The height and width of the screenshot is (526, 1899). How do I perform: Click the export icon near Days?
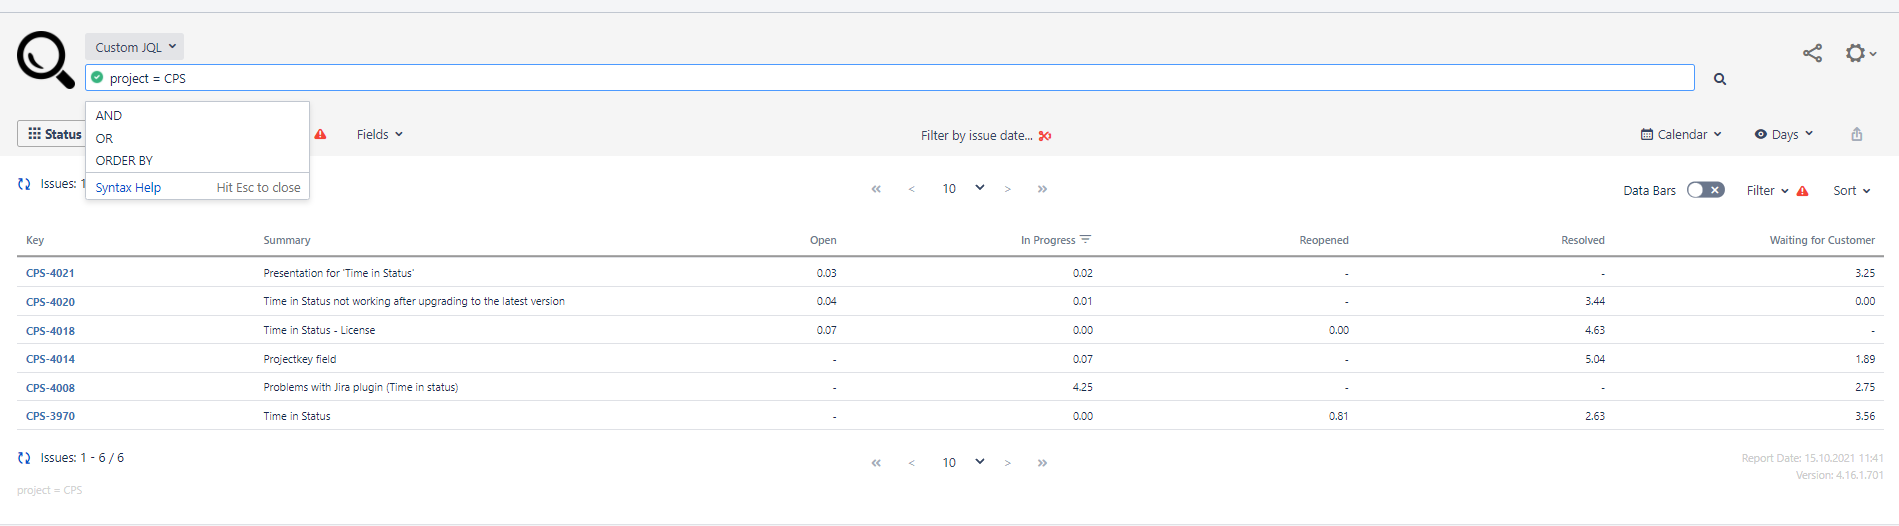pyautogui.click(x=1857, y=134)
